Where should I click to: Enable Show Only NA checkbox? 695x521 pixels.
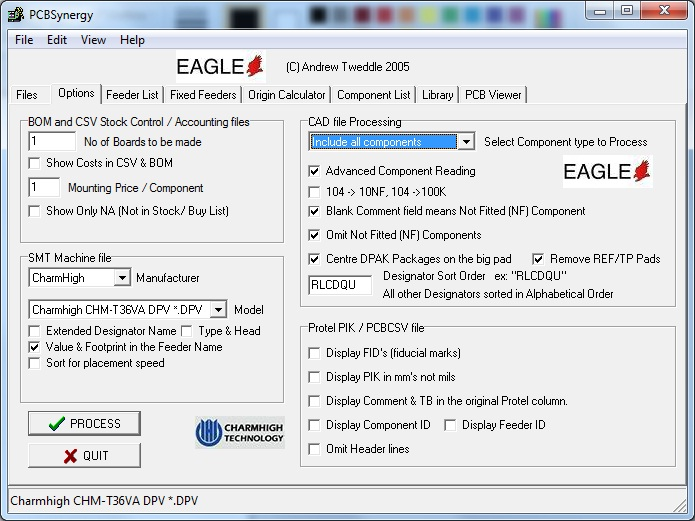point(34,211)
